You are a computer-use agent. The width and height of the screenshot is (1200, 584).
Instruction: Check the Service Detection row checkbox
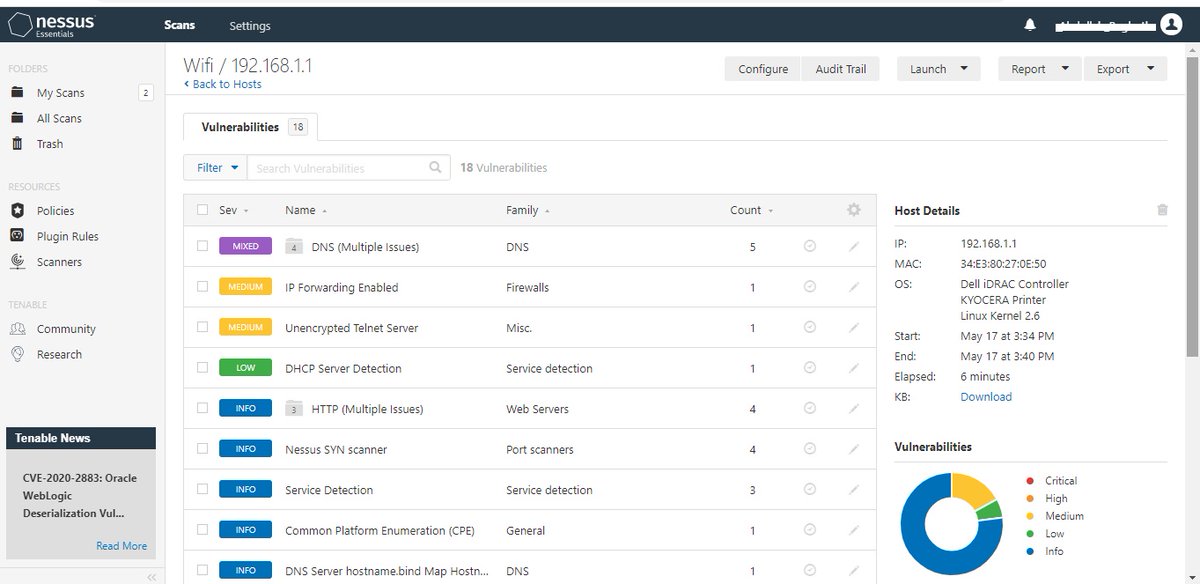[203, 489]
